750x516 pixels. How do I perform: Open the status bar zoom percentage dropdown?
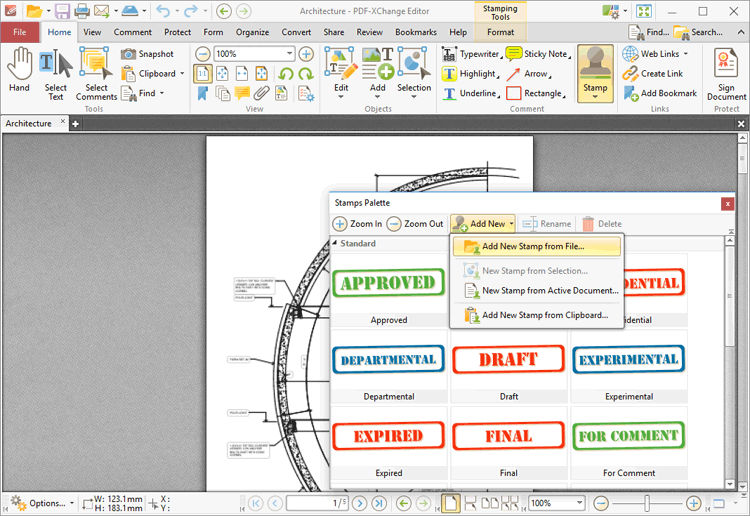coord(580,503)
